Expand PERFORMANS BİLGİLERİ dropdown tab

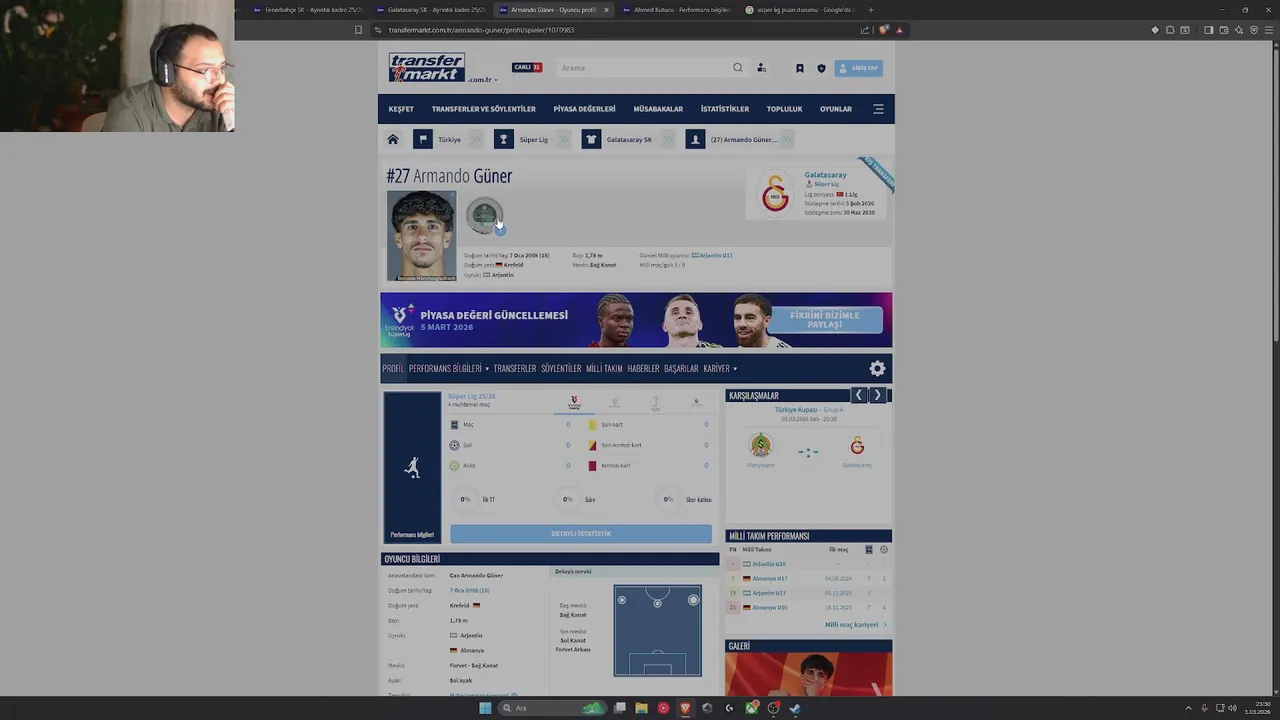[449, 368]
